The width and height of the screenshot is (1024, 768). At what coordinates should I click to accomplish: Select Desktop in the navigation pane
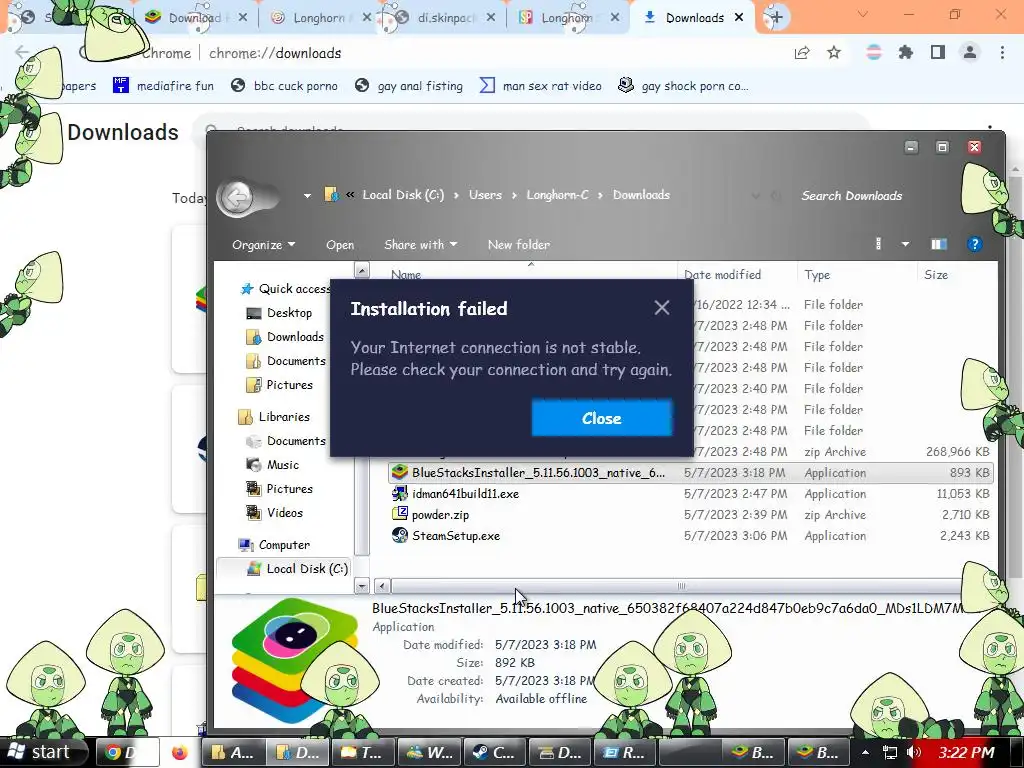click(289, 313)
